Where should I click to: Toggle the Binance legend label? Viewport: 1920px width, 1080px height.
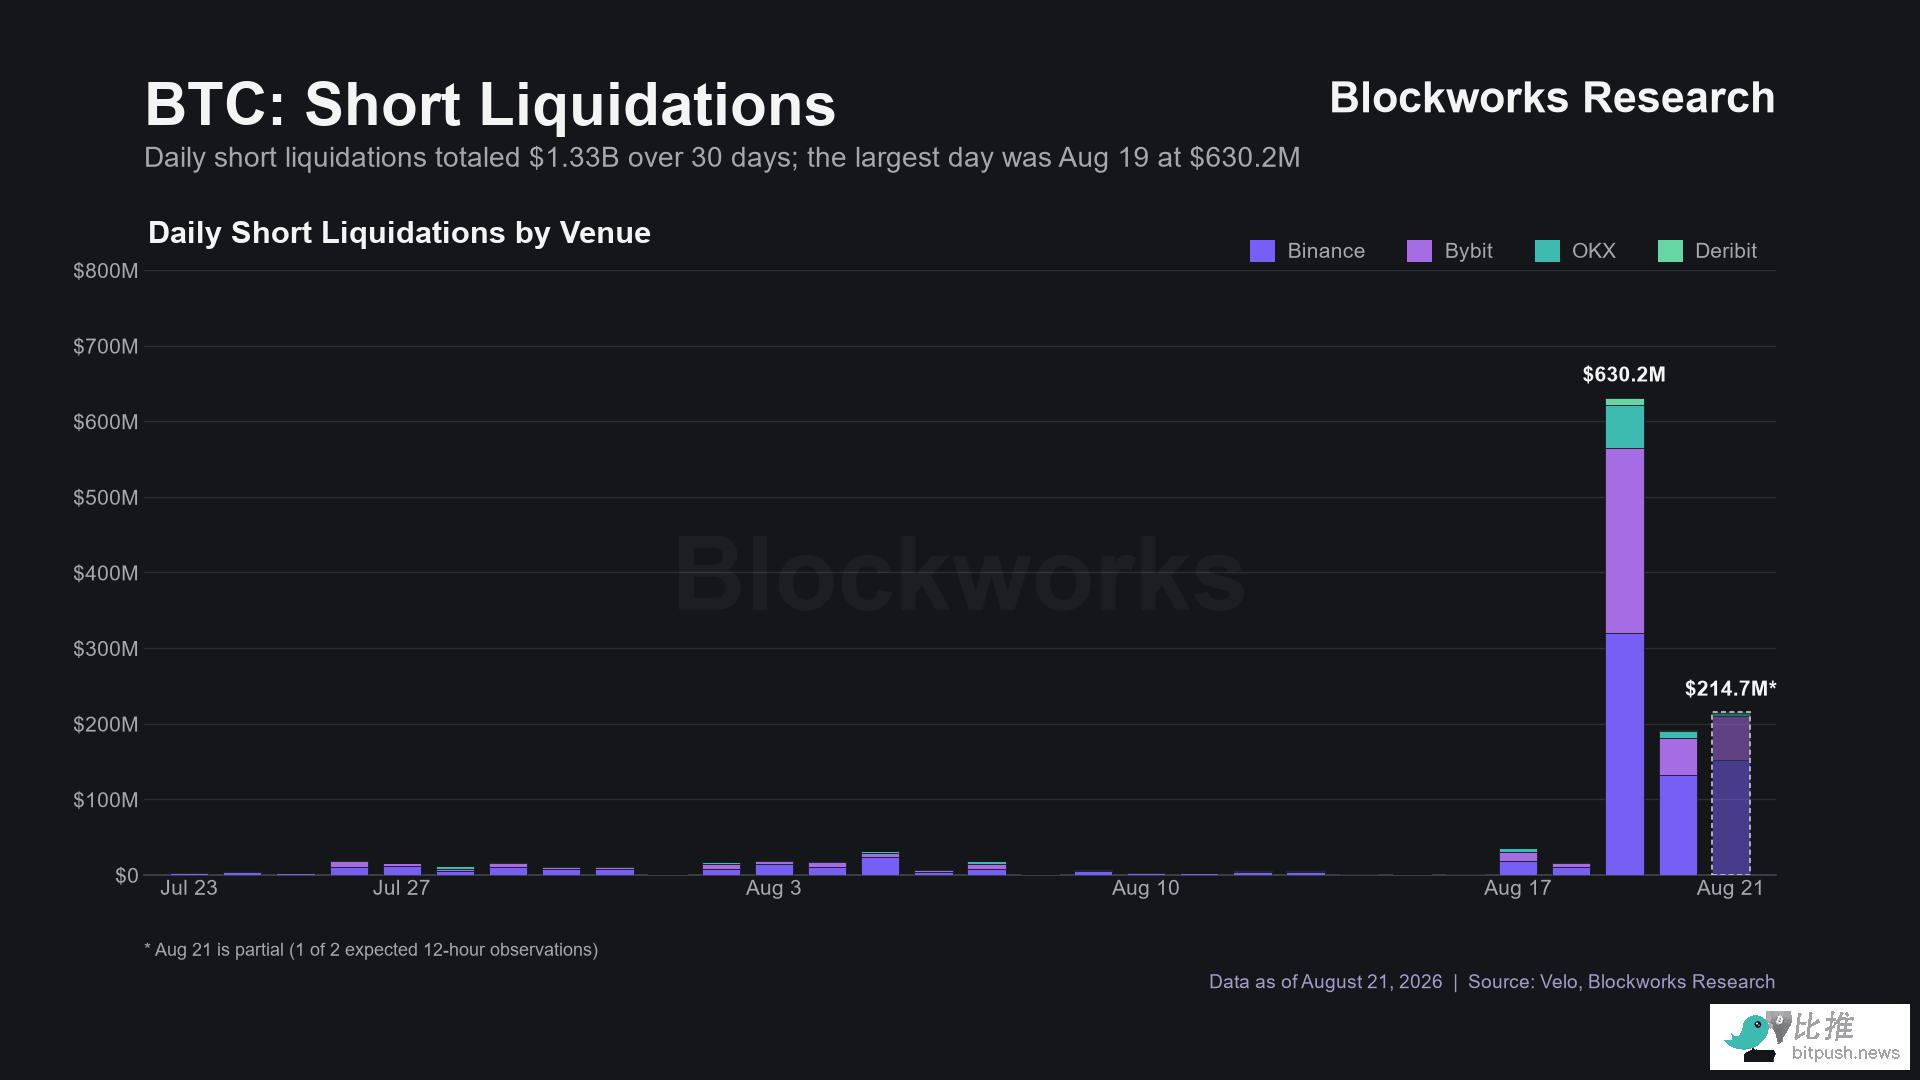click(1326, 251)
